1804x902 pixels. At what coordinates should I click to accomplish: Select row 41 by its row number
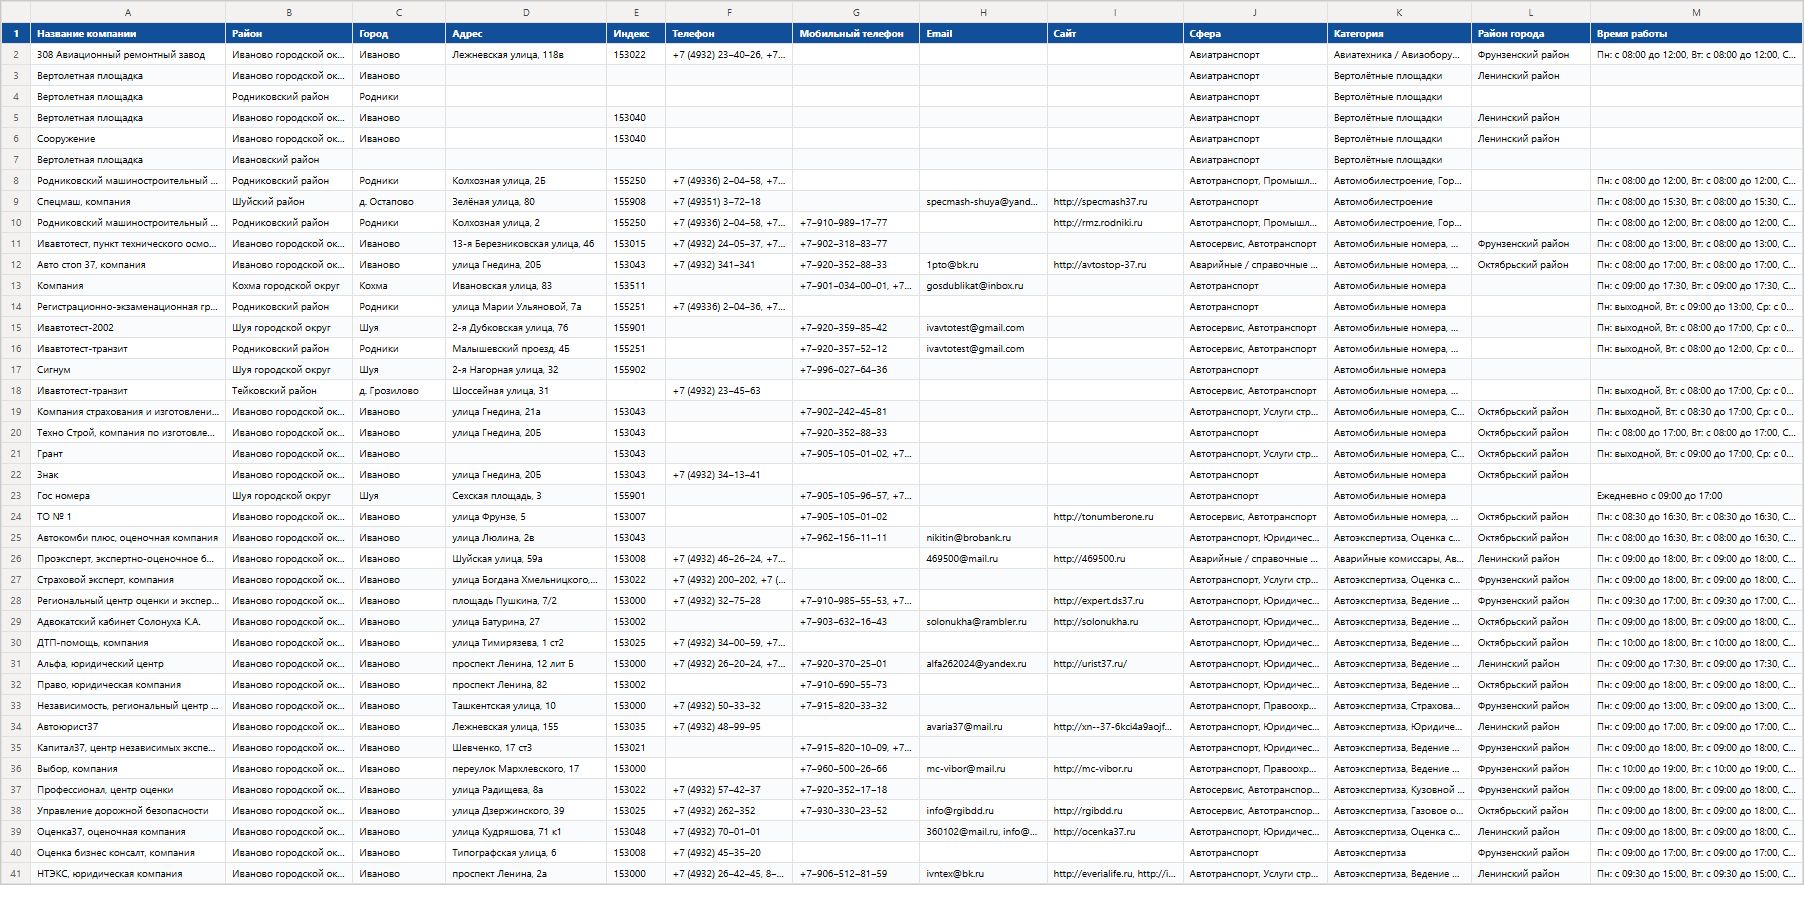tap(15, 874)
